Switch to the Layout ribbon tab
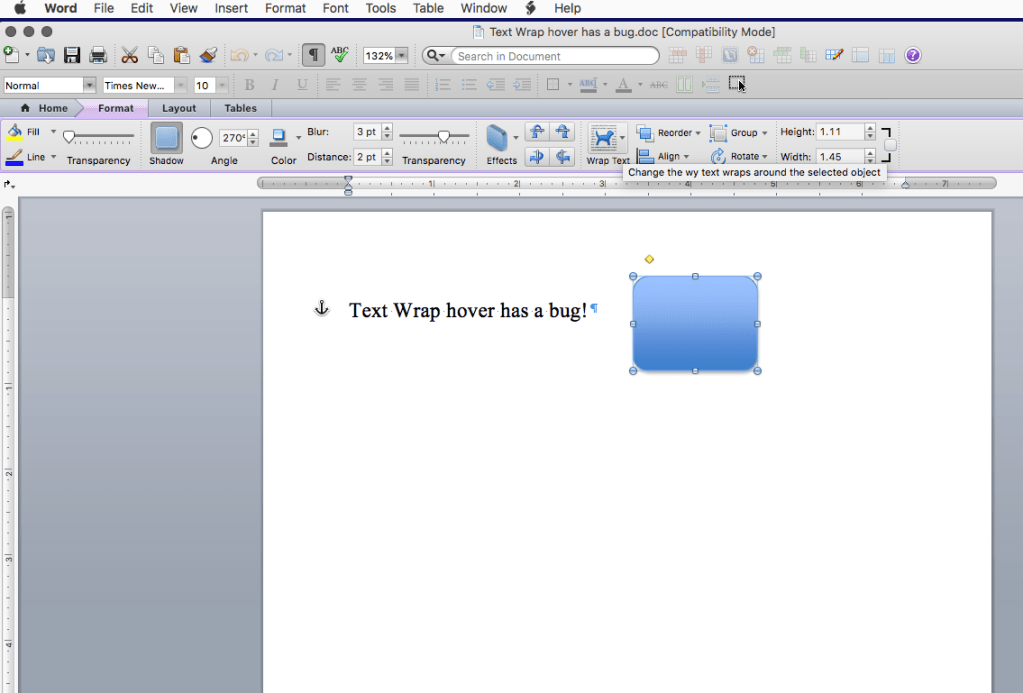1023x693 pixels. (x=179, y=108)
